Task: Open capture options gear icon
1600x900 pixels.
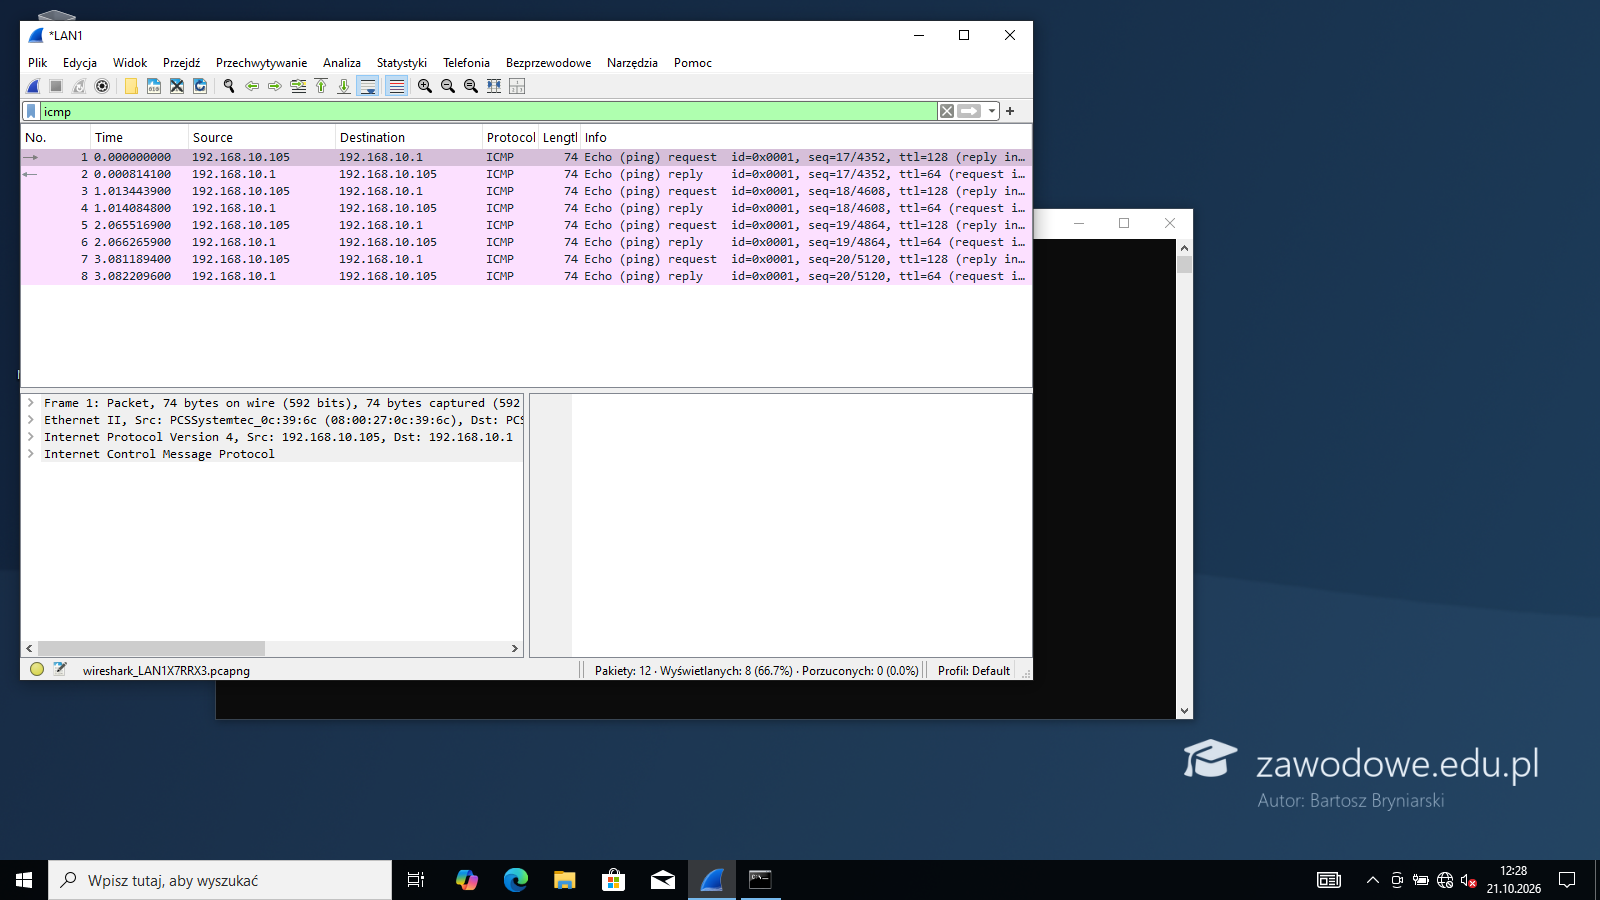Action: point(102,86)
